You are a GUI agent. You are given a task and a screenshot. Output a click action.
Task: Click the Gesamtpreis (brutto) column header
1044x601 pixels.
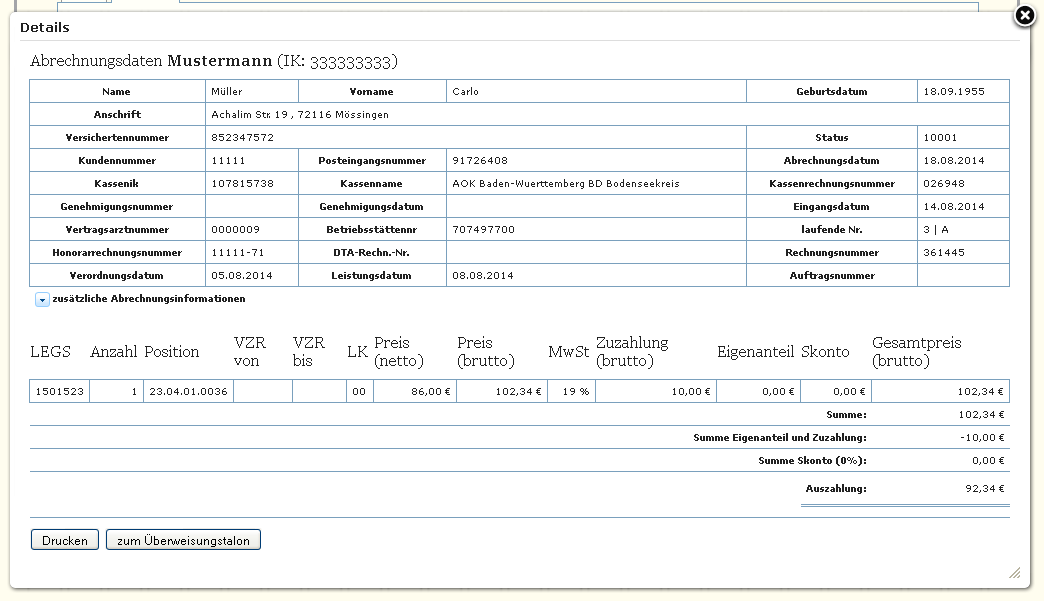pyautogui.click(x=917, y=351)
